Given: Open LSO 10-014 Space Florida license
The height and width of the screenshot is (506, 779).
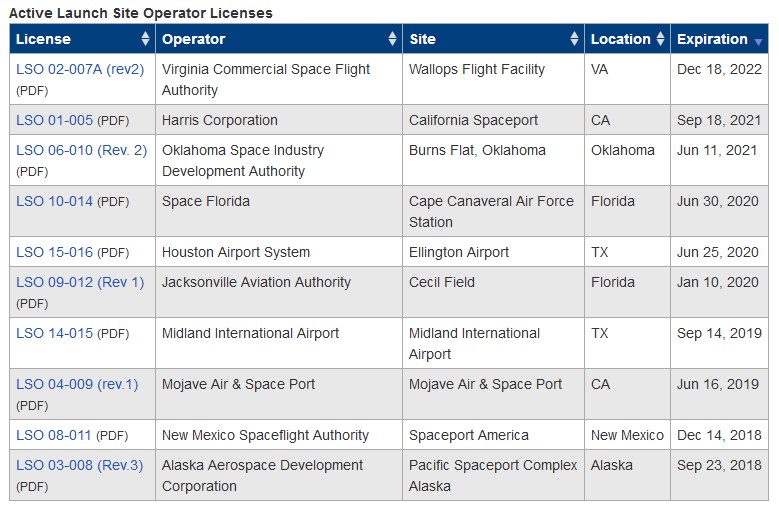Looking at the screenshot, I should point(54,201).
